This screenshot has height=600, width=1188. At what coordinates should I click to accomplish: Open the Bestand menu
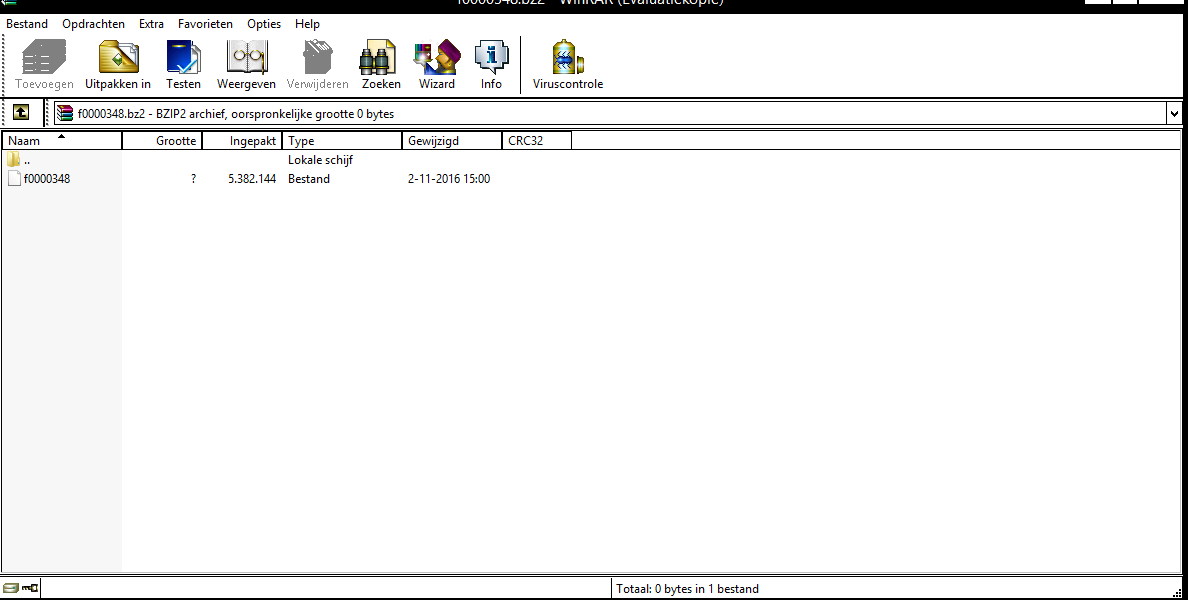click(x=27, y=24)
